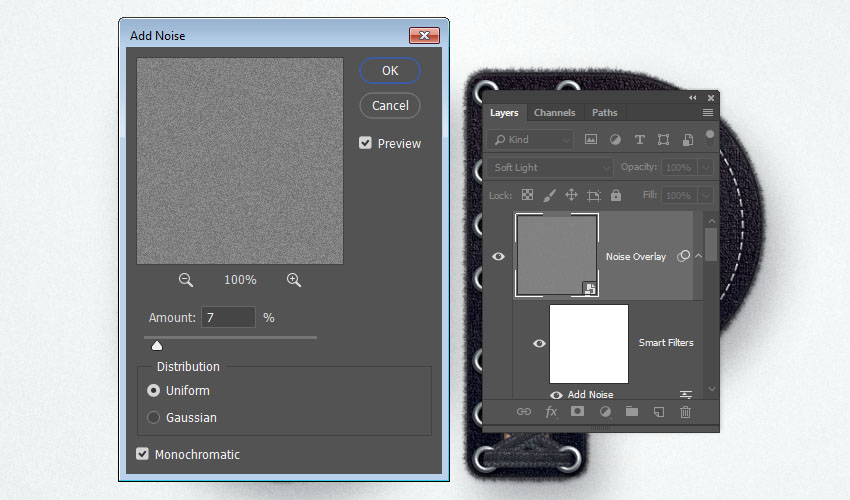The image size is (850, 500).
Task: Switch to the Channels tab
Action: (554, 113)
